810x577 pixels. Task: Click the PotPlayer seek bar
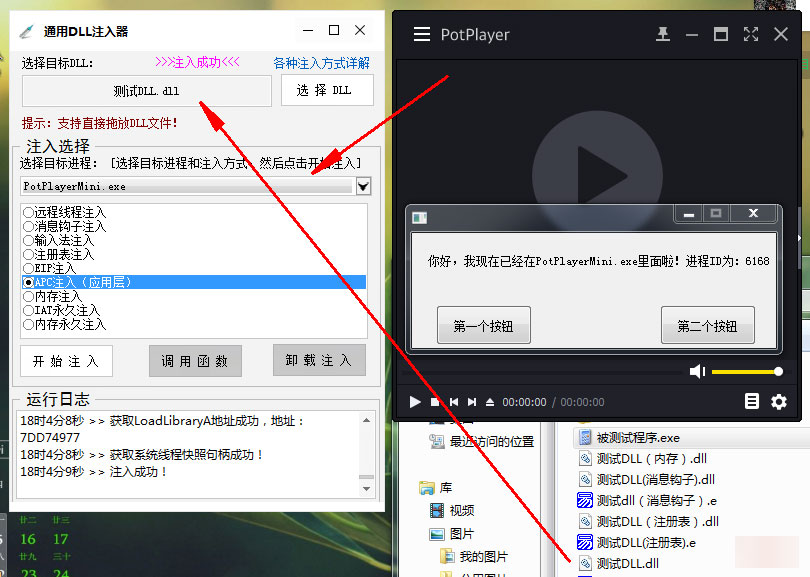542,372
